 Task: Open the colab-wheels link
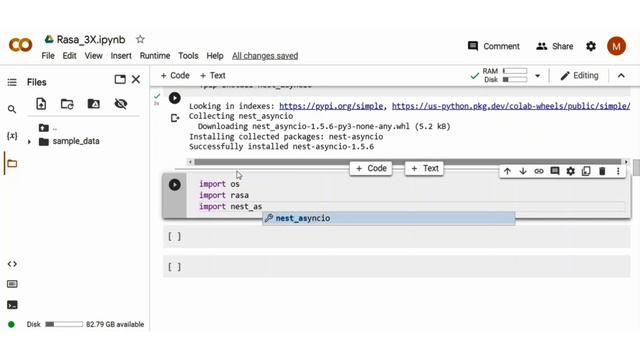click(x=511, y=106)
